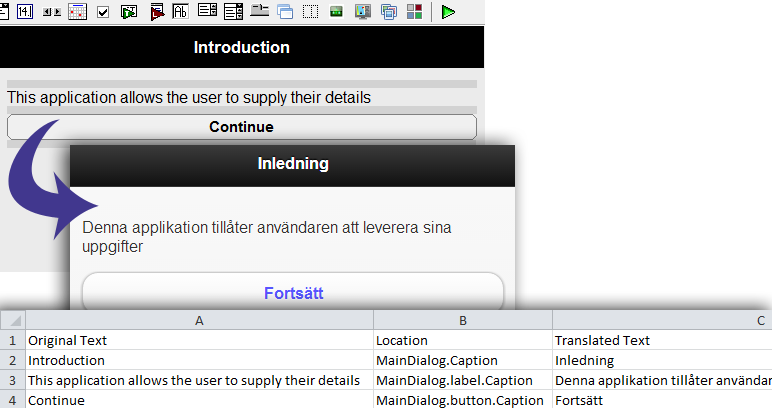Select the dotted rectangle frame tool
Viewport: 772px width, 408px height.
(310, 12)
